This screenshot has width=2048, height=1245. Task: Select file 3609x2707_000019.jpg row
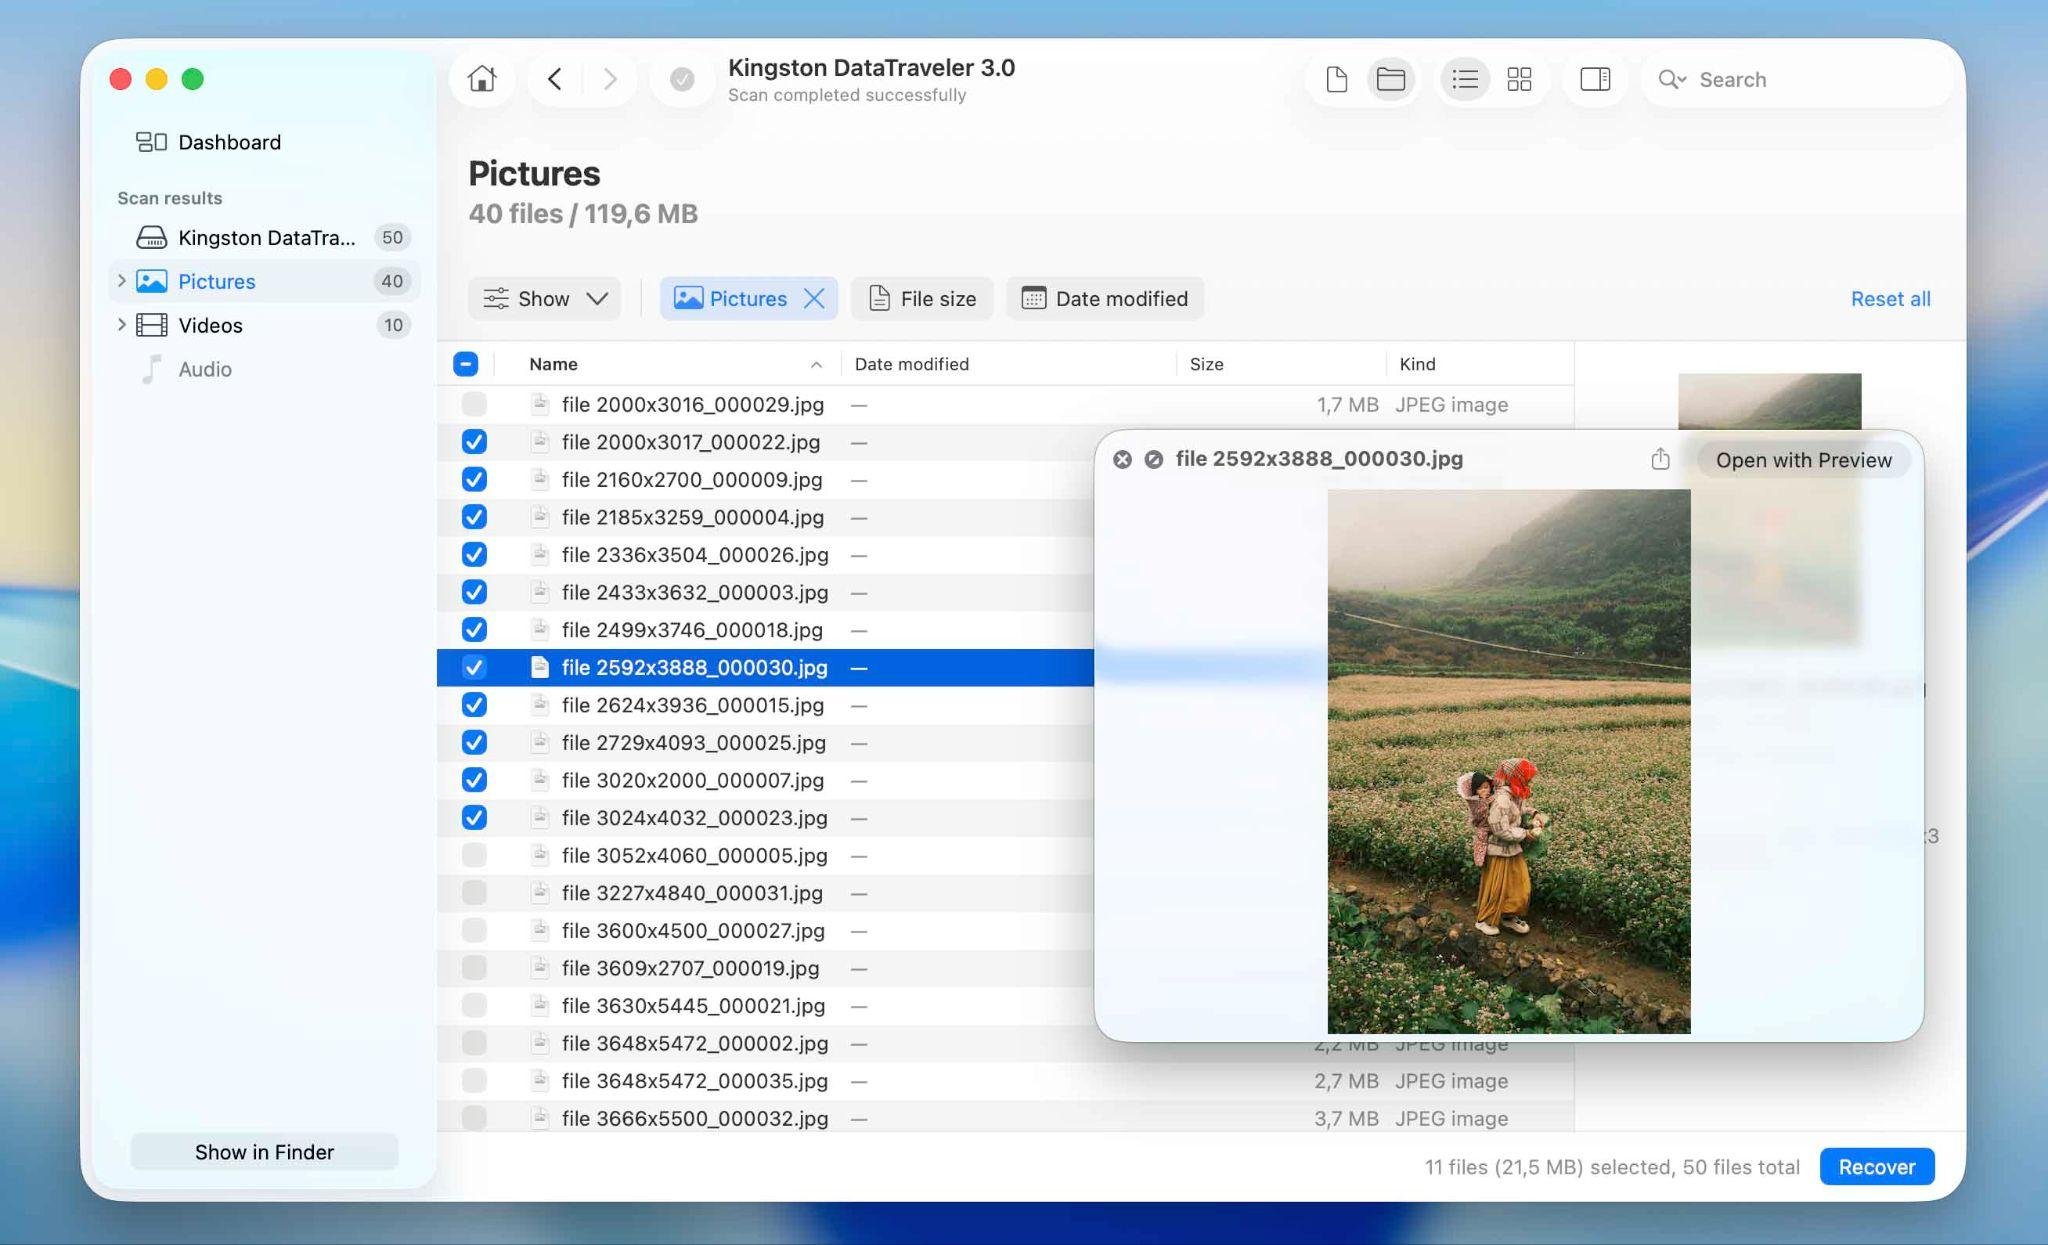pyautogui.click(x=765, y=968)
